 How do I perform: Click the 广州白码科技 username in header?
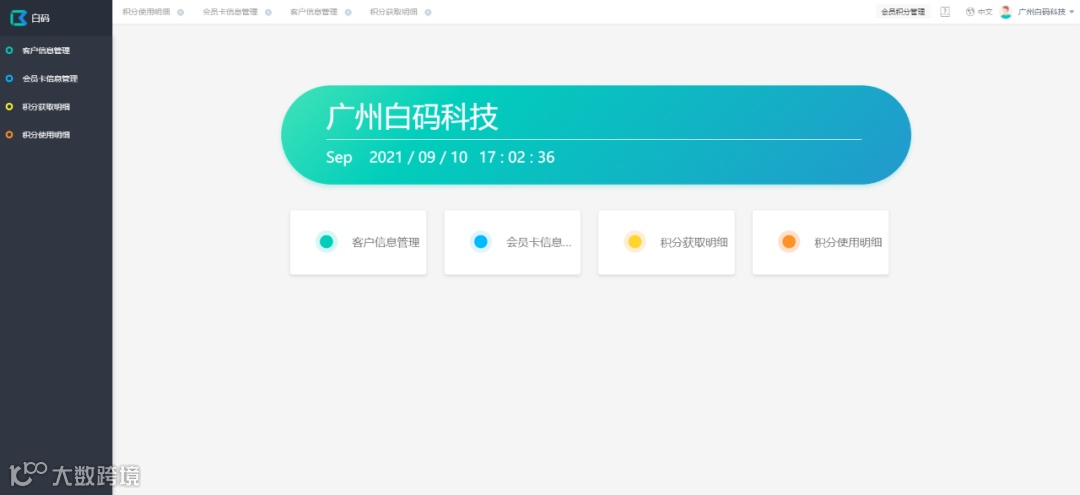(x=1041, y=12)
